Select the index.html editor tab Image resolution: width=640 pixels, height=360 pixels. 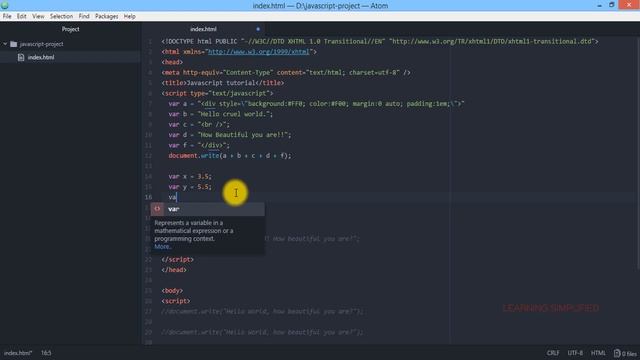pyautogui.click(x=203, y=29)
